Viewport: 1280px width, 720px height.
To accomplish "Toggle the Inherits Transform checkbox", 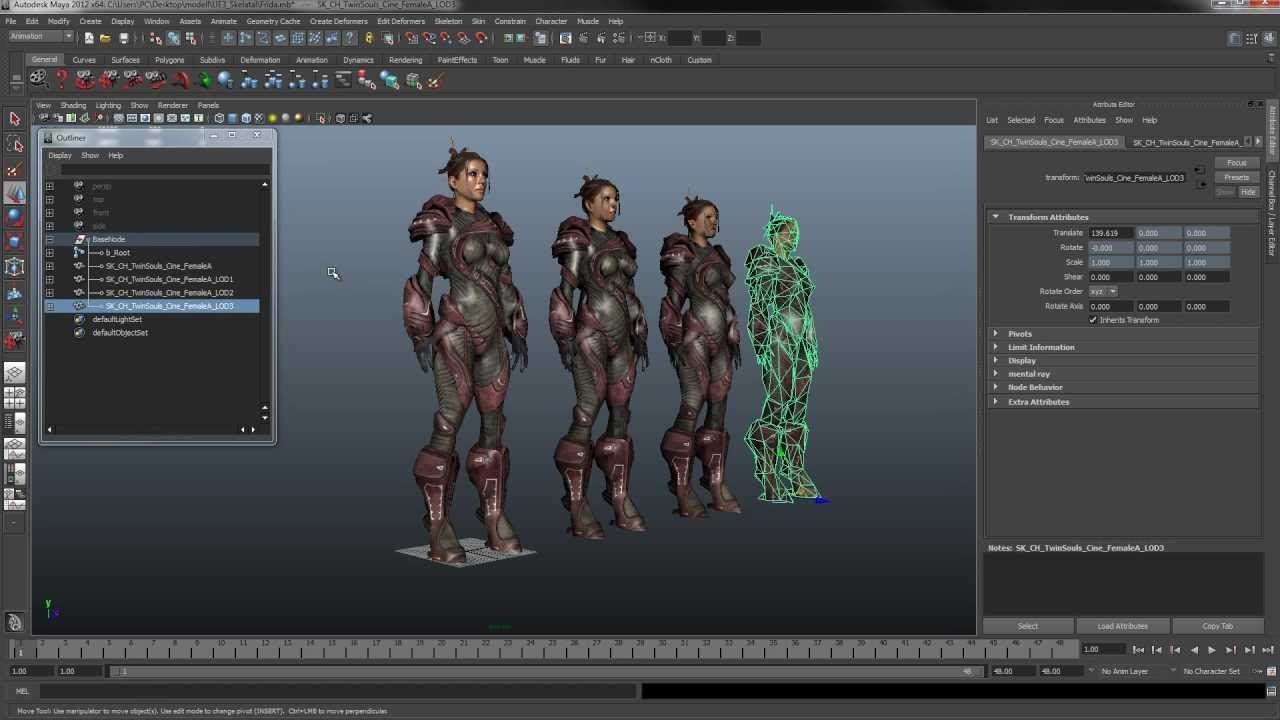I will pos(1093,320).
